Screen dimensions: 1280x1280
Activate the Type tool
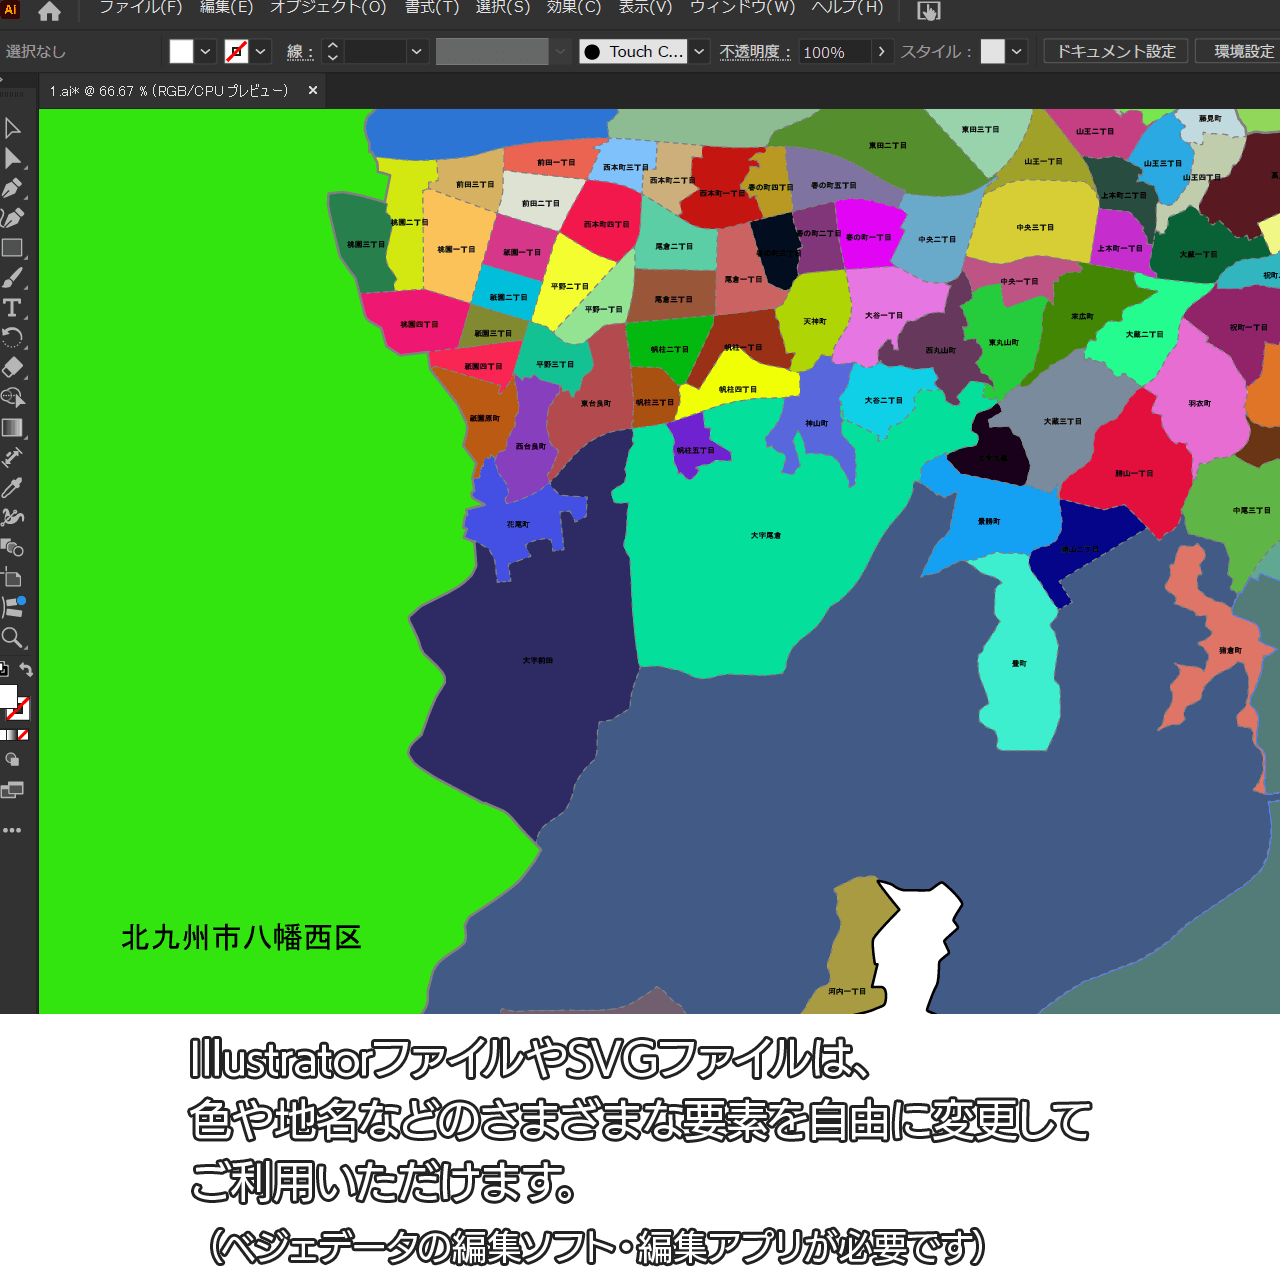tap(13, 308)
